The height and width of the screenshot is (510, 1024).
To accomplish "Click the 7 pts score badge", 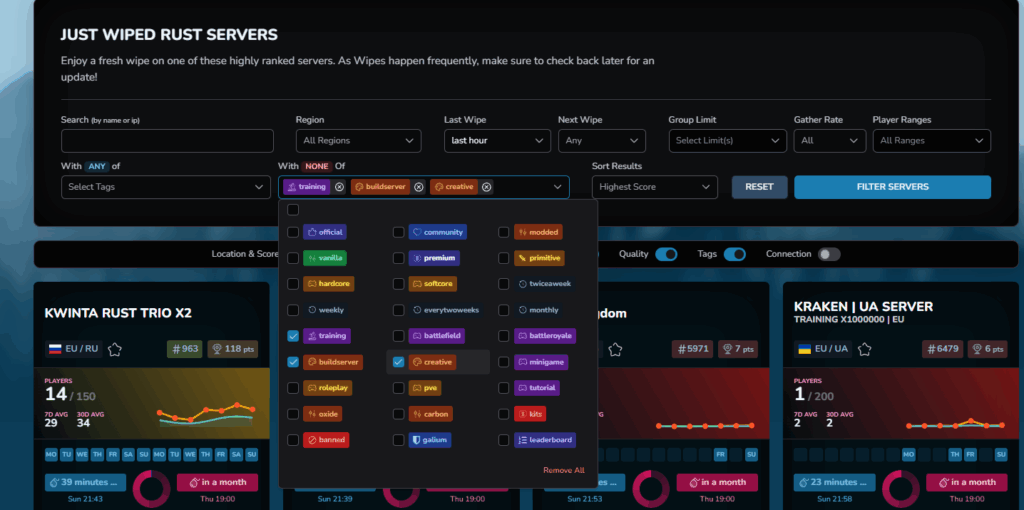I will 738,349.
